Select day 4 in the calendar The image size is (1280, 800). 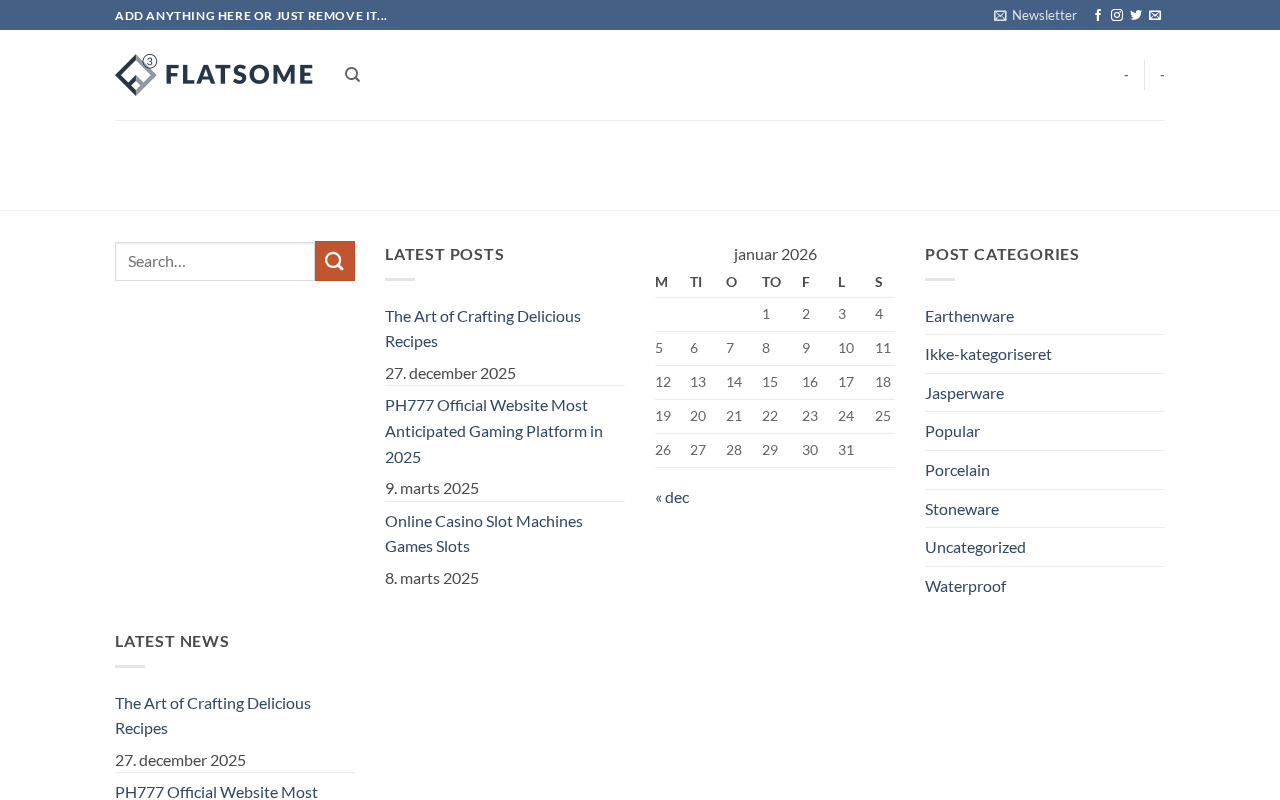point(879,314)
